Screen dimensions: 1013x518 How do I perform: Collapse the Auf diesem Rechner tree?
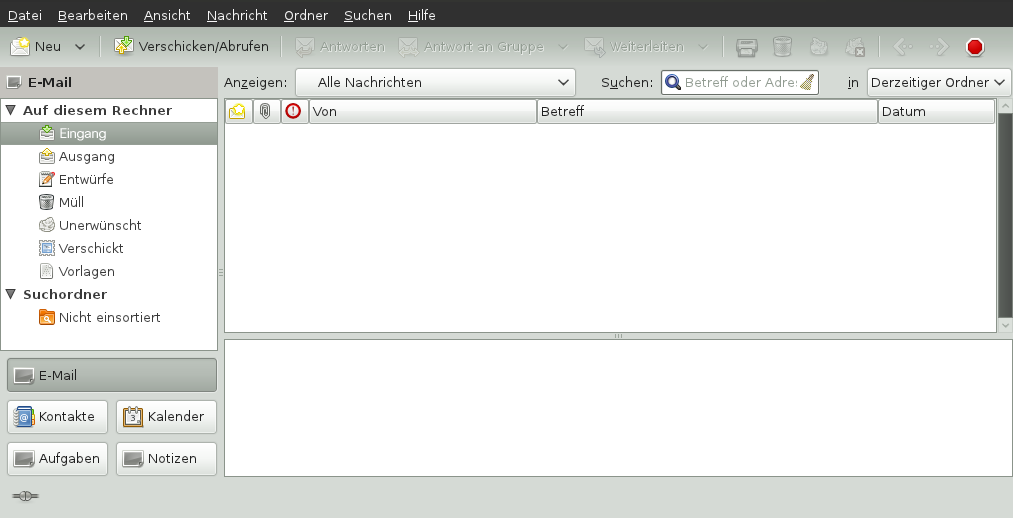[11, 111]
